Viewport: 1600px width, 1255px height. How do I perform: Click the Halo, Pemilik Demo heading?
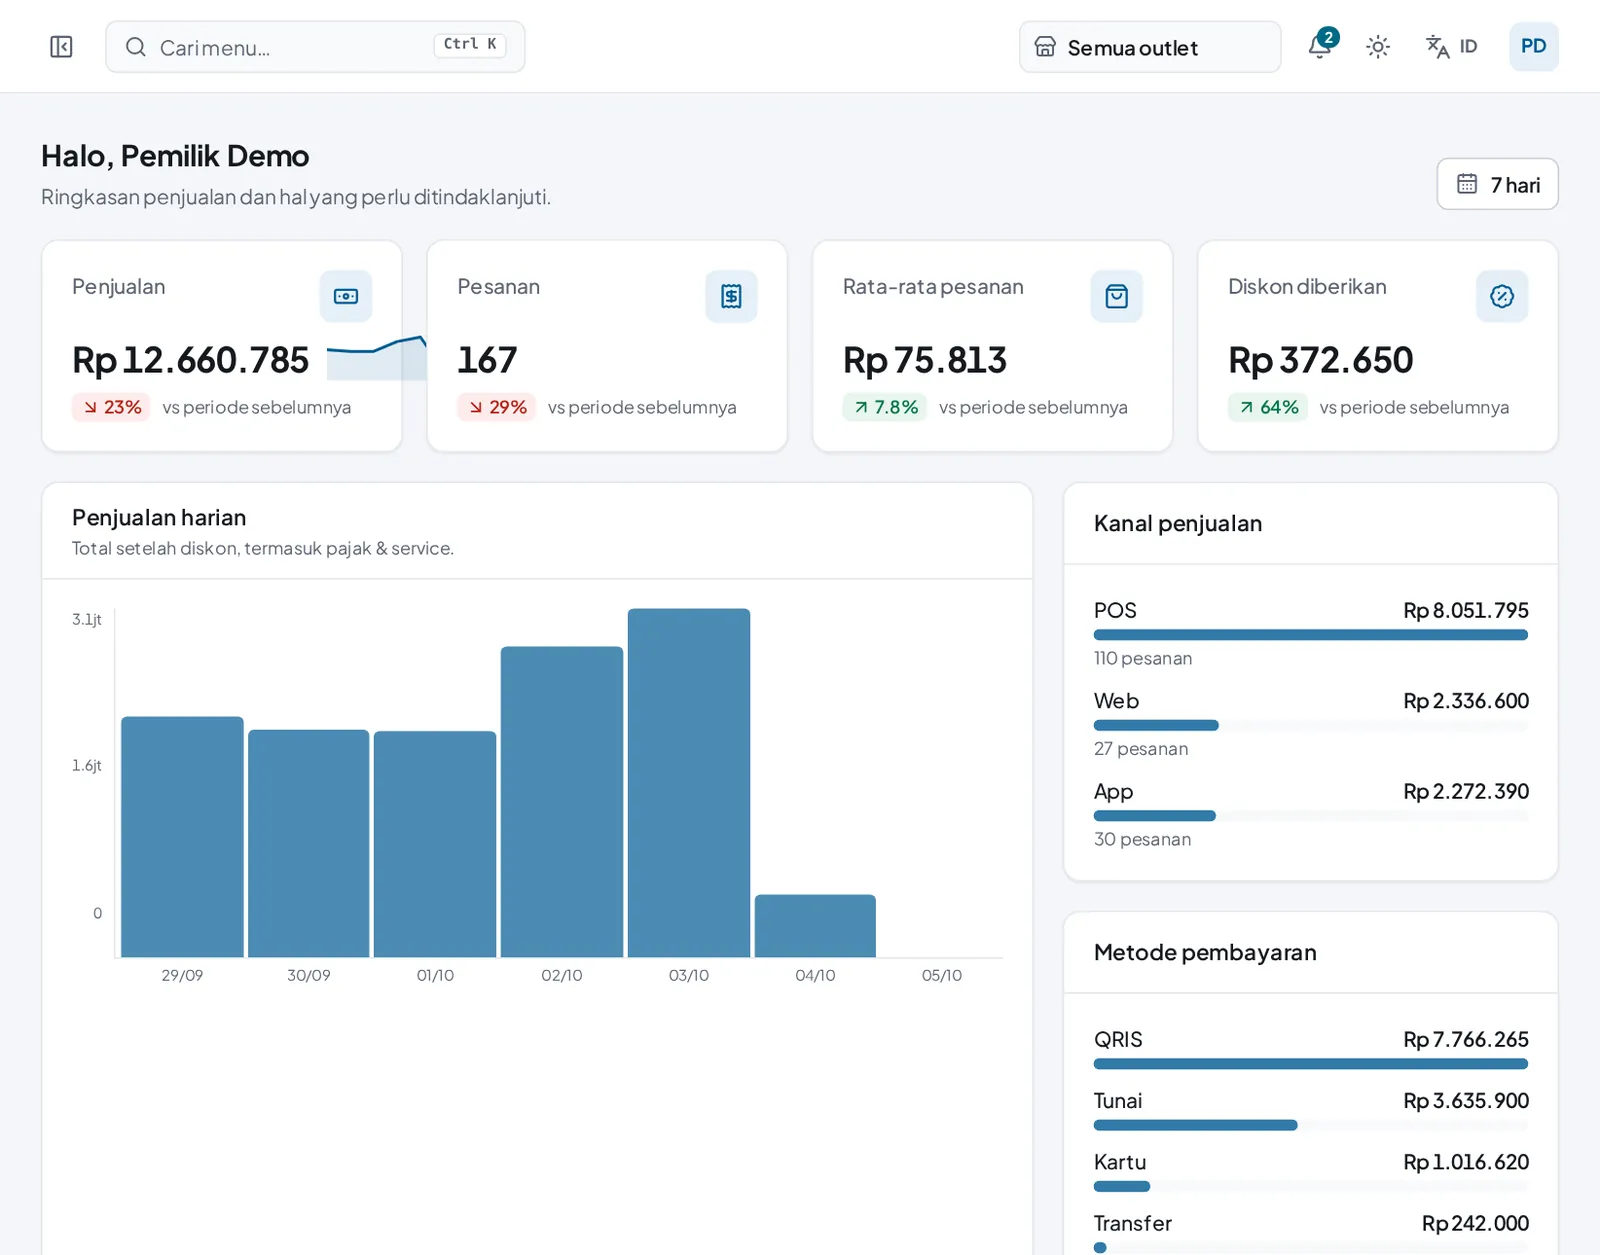pos(175,156)
